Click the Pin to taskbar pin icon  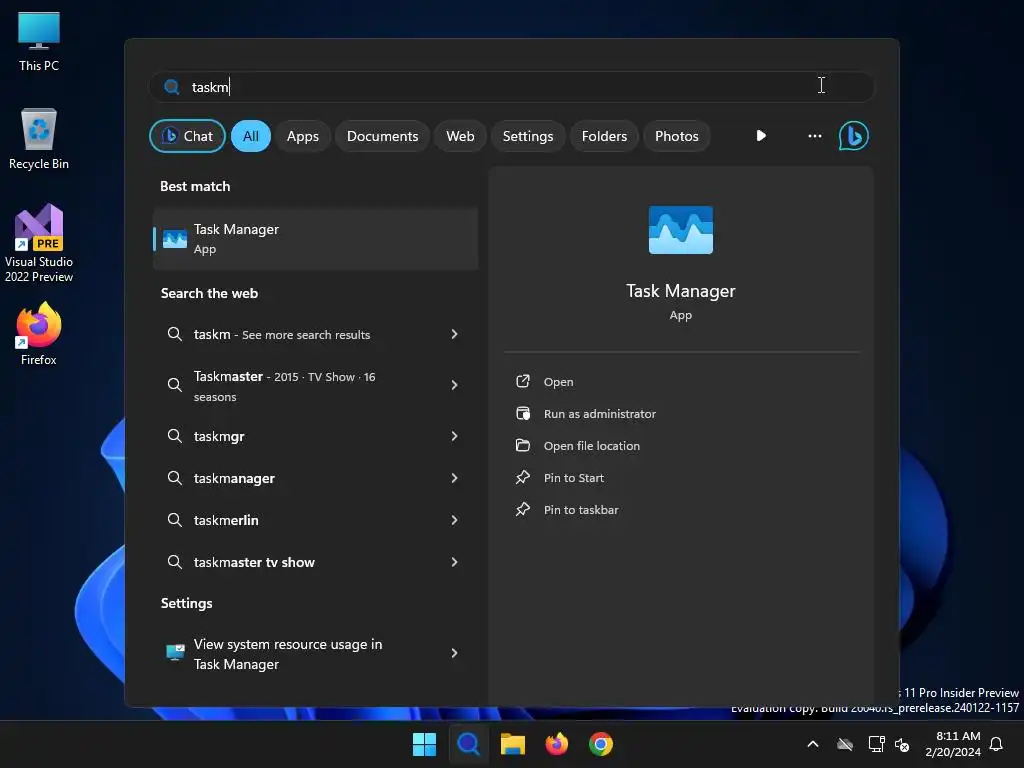522,509
